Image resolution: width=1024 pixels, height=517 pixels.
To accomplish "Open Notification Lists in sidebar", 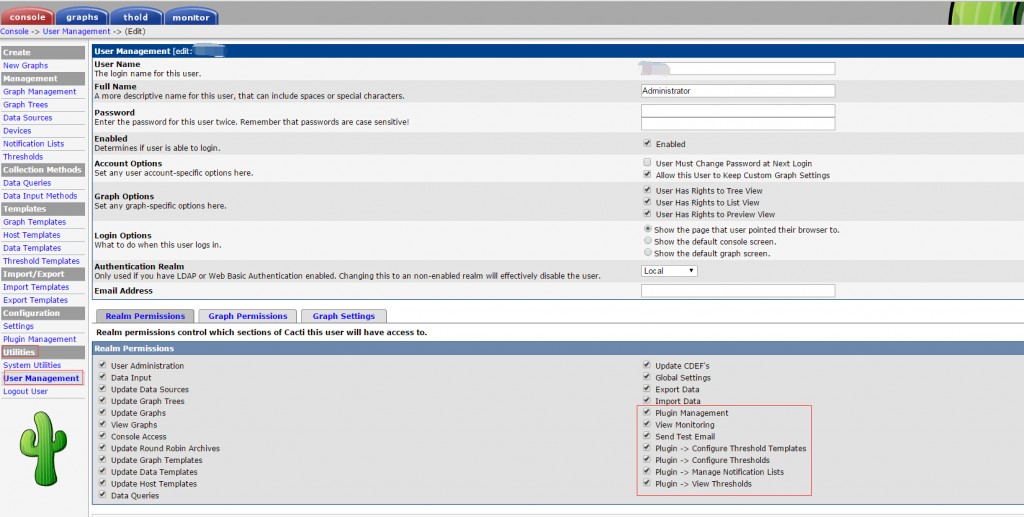I will click(x=33, y=144).
